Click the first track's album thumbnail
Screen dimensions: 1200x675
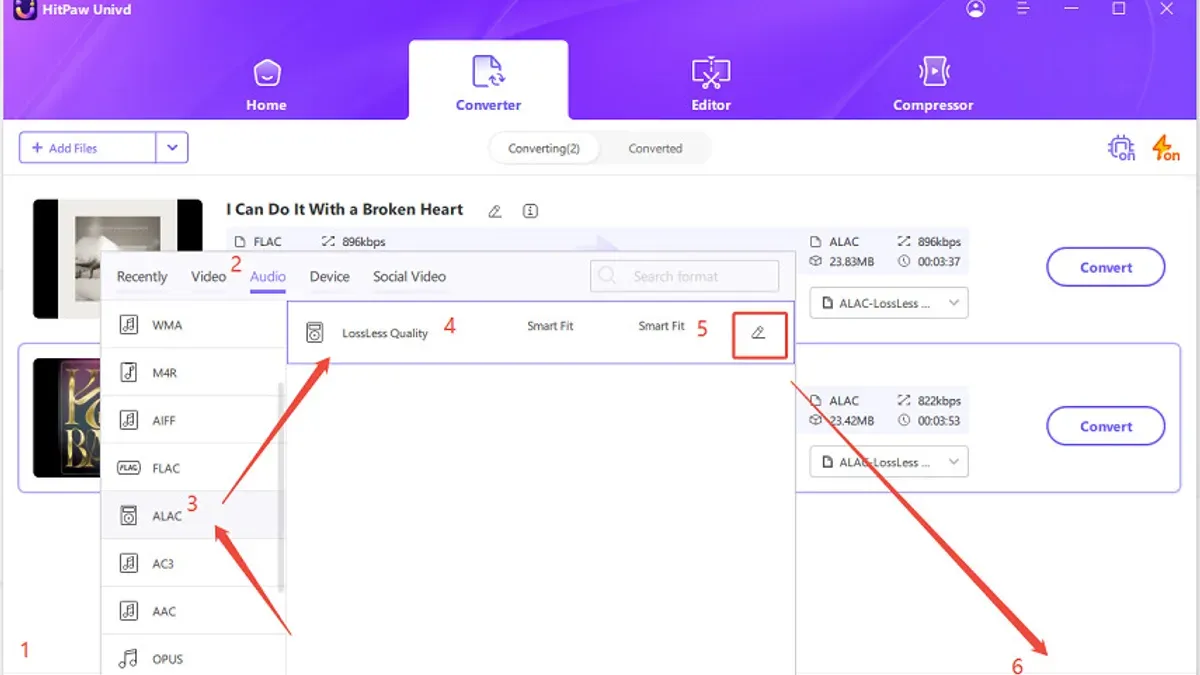click(x=118, y=258)
